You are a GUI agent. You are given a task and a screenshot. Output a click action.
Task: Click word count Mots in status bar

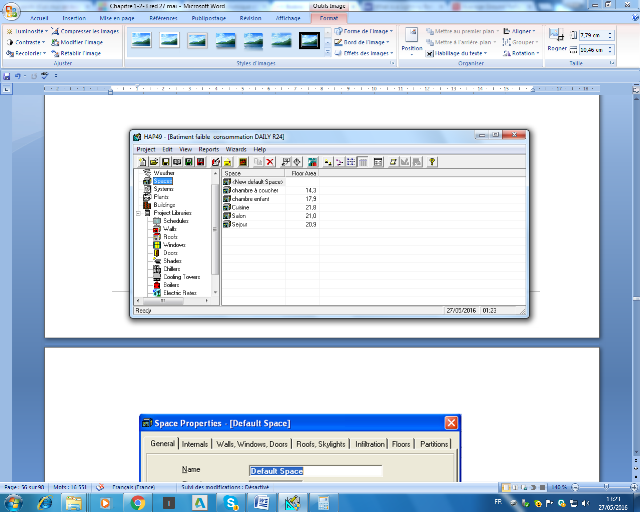[x=70, y=487]
